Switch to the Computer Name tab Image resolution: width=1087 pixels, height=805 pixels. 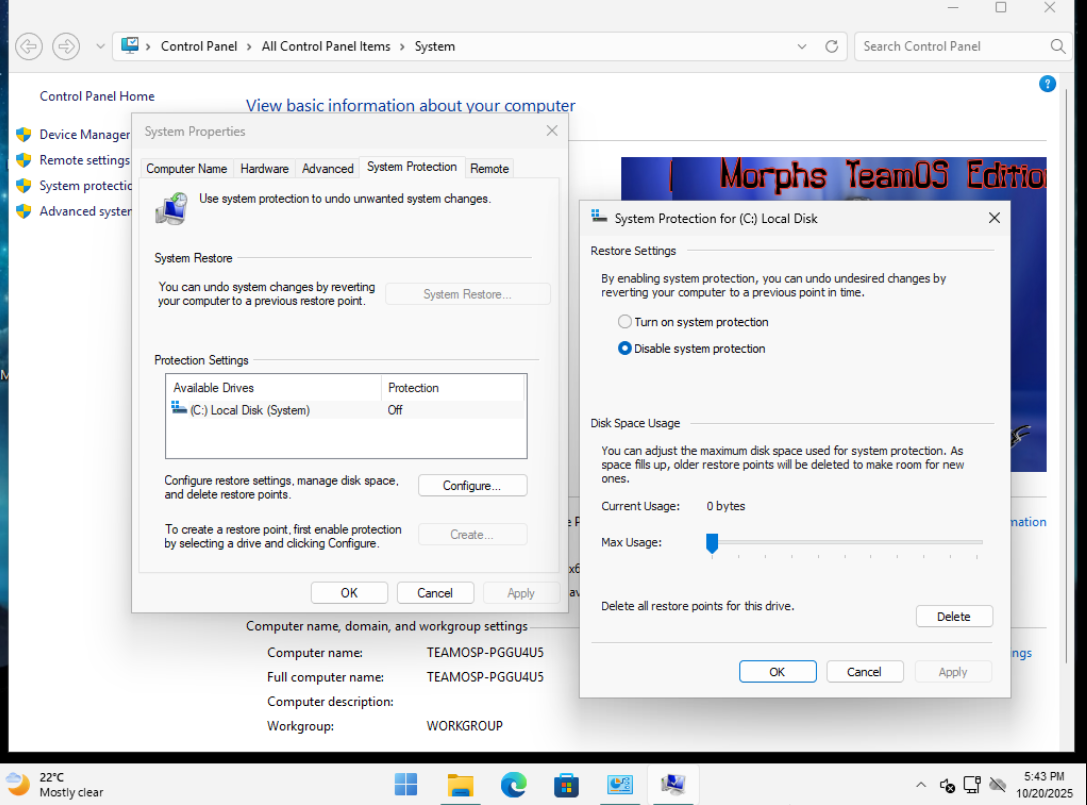(x=186, y=168)
